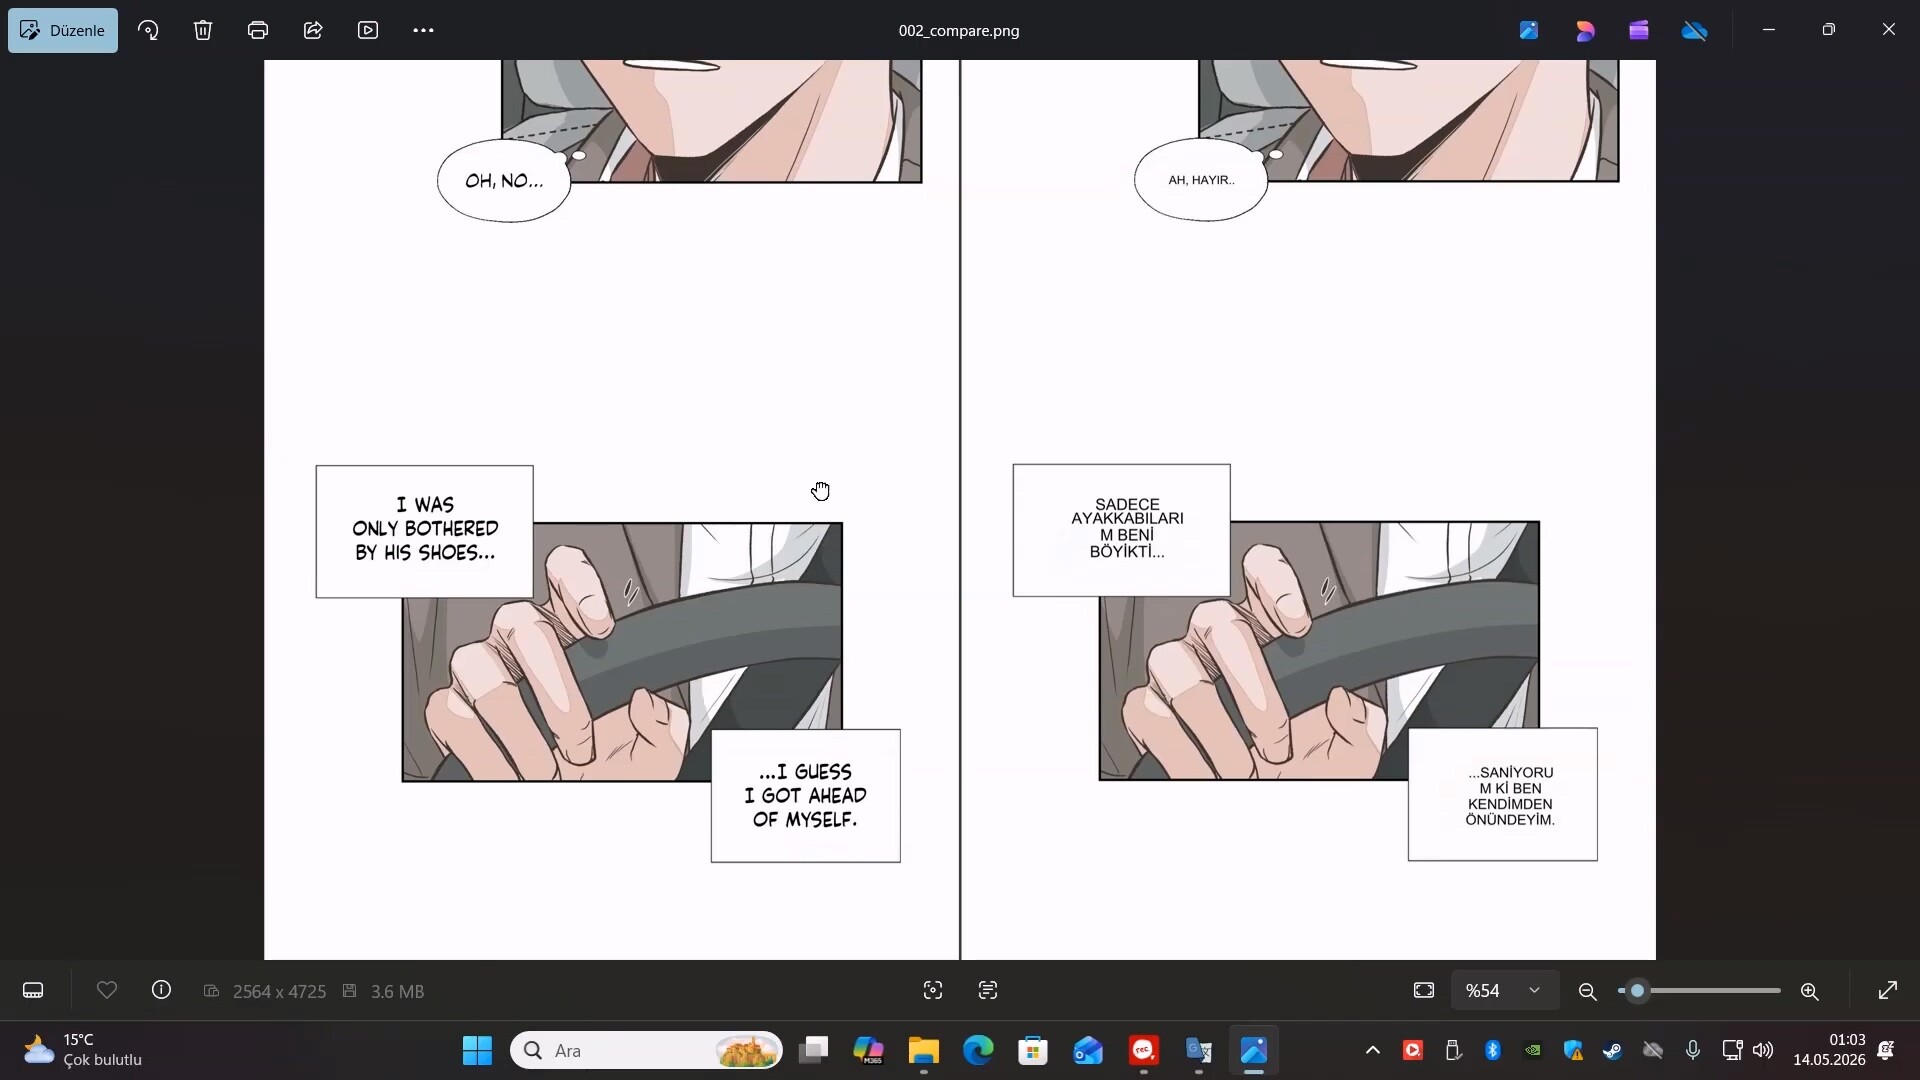The height and width of the screenshot is (1080, 1920).
Task: Open the network display tray icon
Action: pyautogui.click(x=1732, y=1050)
